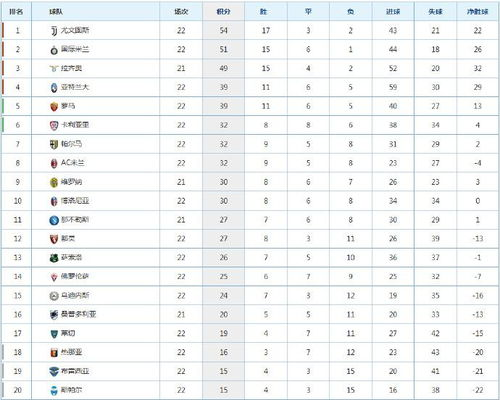The image size is (500, 400).
Task: Open the AC米兰 team name link
Action: click(x=72, y=163)
